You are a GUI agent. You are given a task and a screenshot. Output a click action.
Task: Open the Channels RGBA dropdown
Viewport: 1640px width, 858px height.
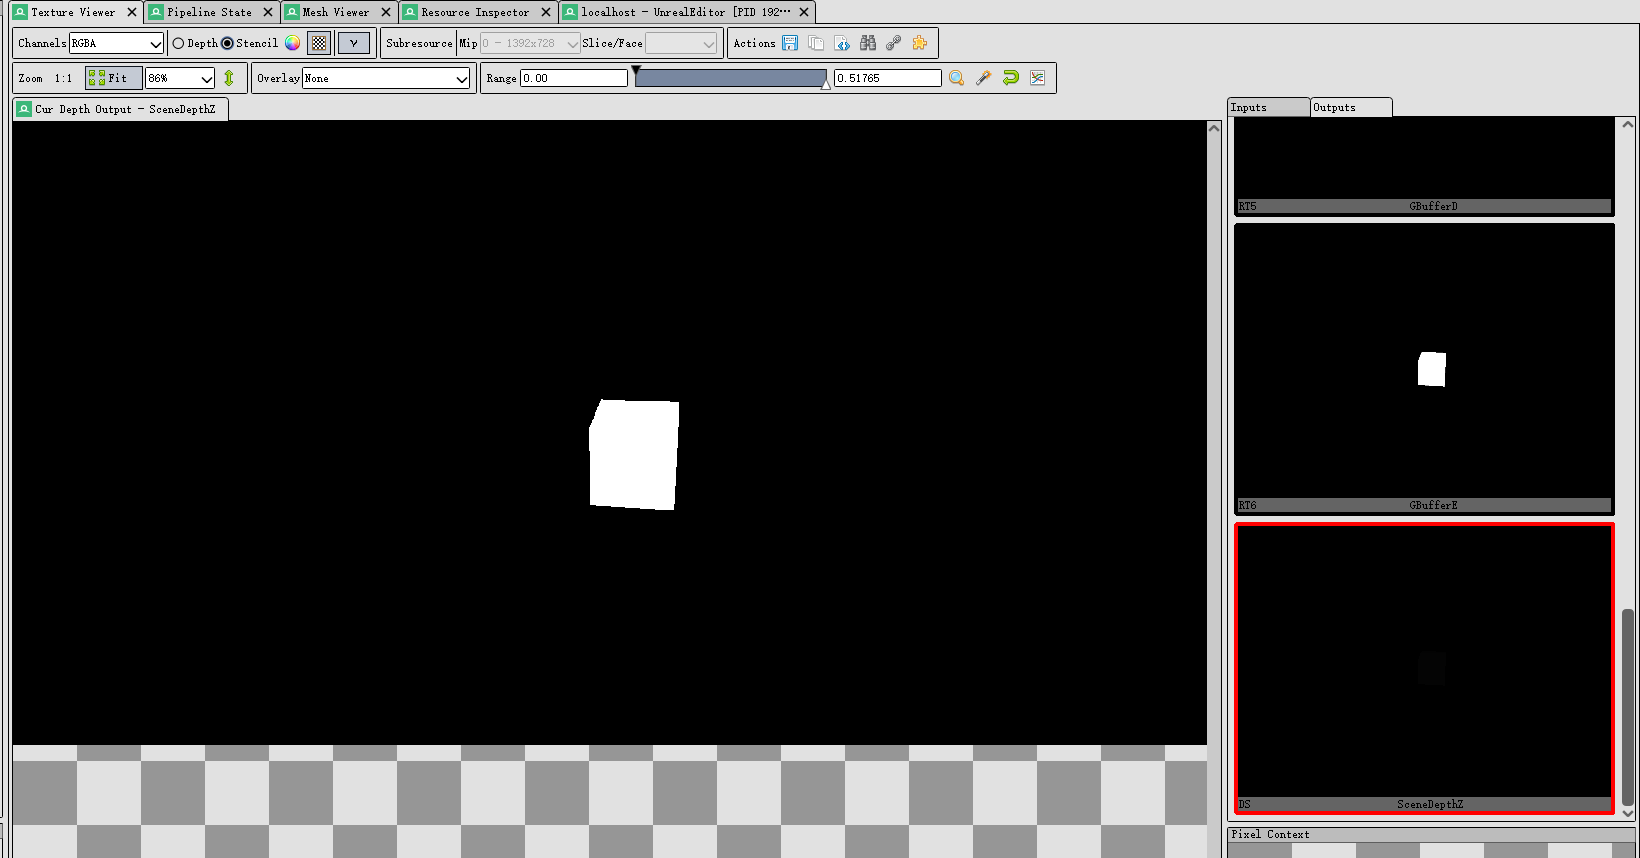pos(116,43)
